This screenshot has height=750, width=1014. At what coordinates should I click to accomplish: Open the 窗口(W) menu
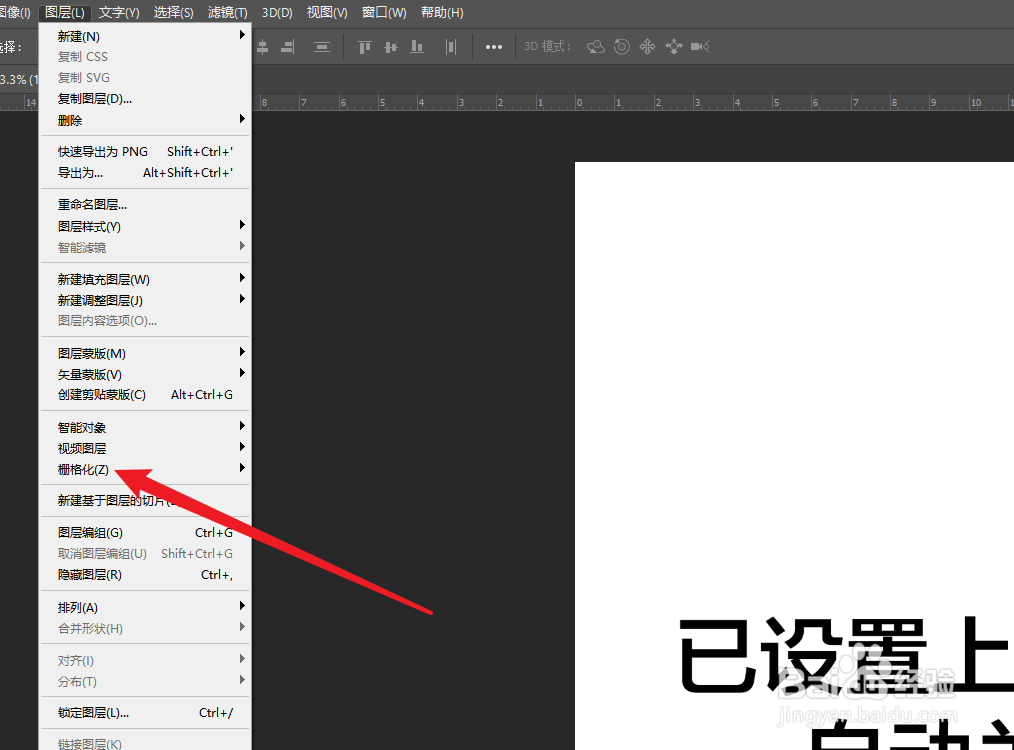(x=384, y=12)
